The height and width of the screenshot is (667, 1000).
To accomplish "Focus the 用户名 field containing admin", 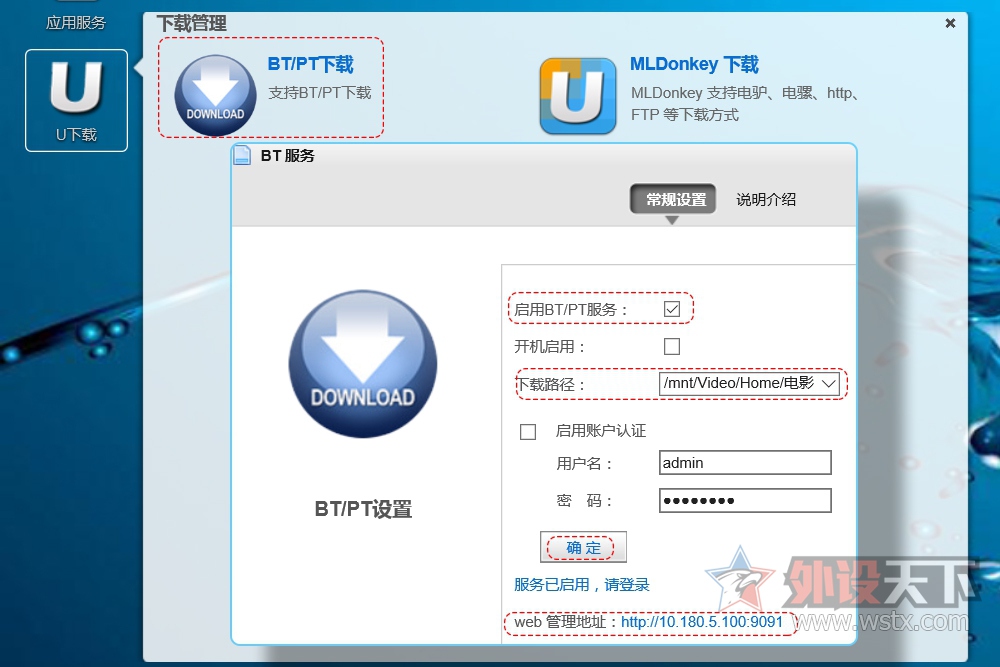I will tap(745, 463).
